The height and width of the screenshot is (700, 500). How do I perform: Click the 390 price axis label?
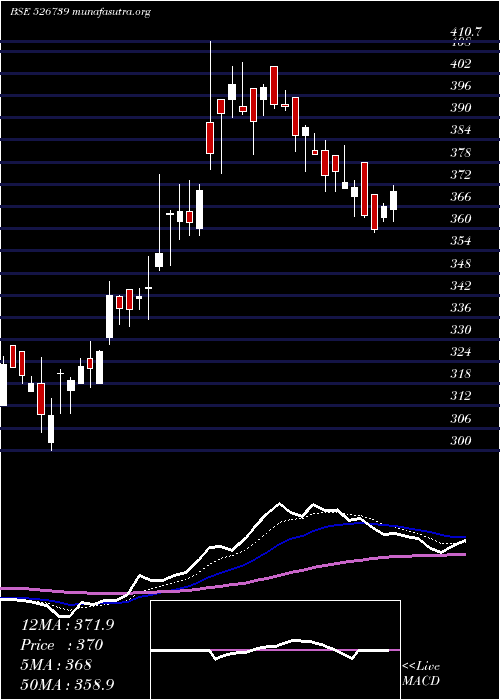click(461, 108)
